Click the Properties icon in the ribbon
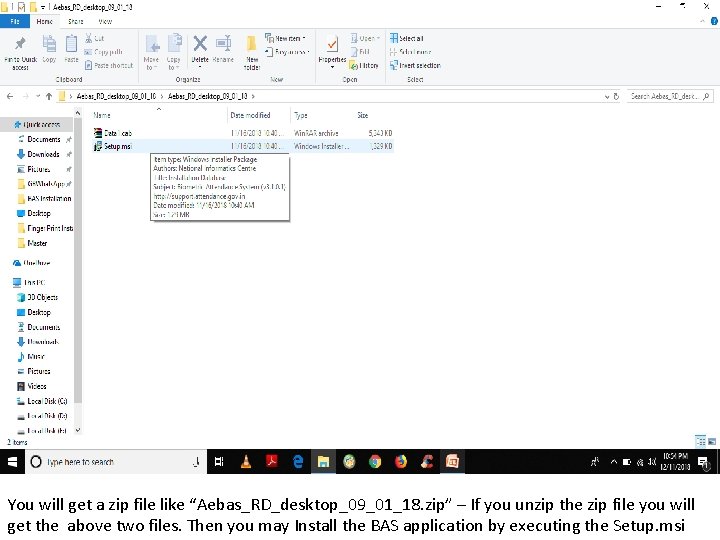The width and height of the screenshot is (720, 540). click(x=332, y=45)
